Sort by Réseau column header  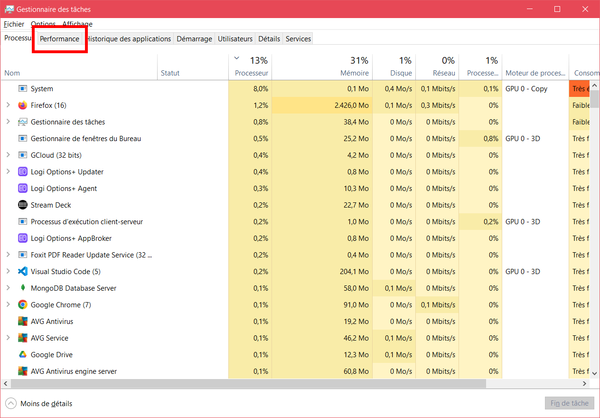pos(437,67)
